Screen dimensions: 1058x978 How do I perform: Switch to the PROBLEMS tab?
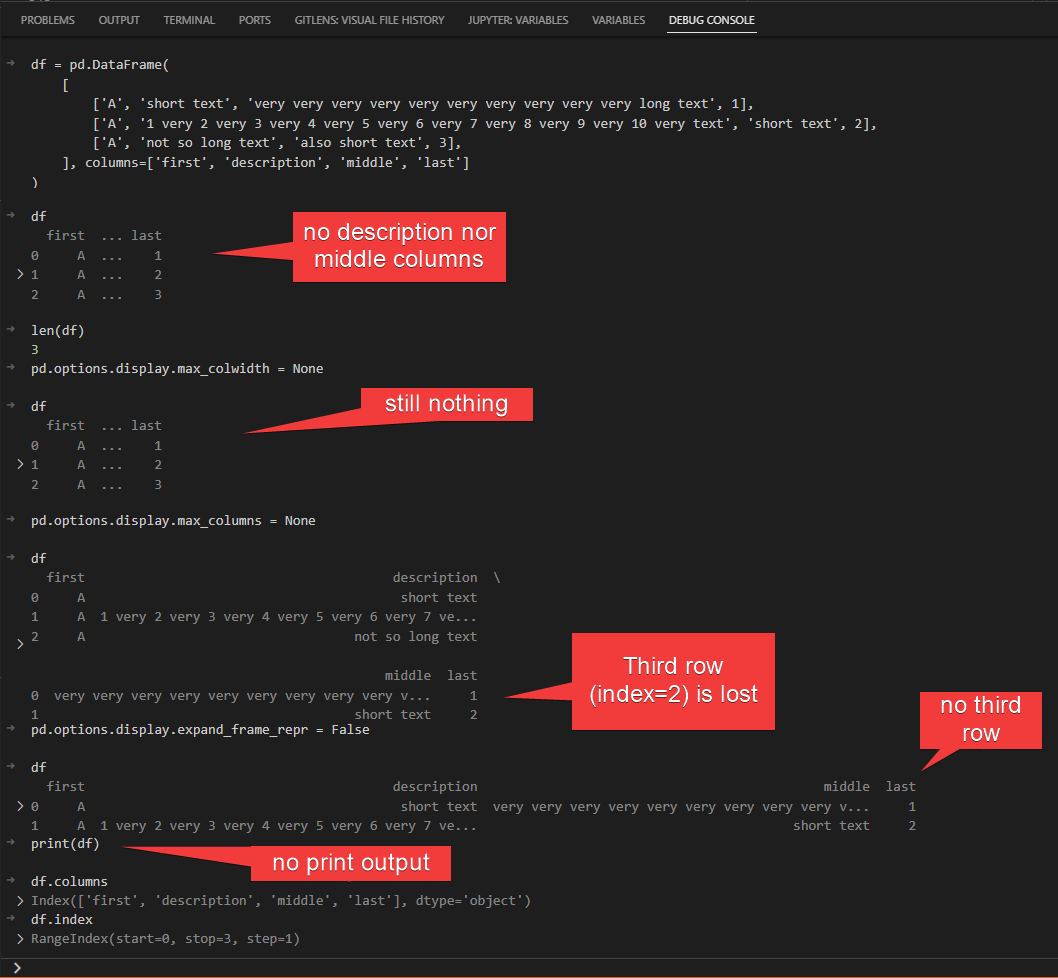[47, 19]
